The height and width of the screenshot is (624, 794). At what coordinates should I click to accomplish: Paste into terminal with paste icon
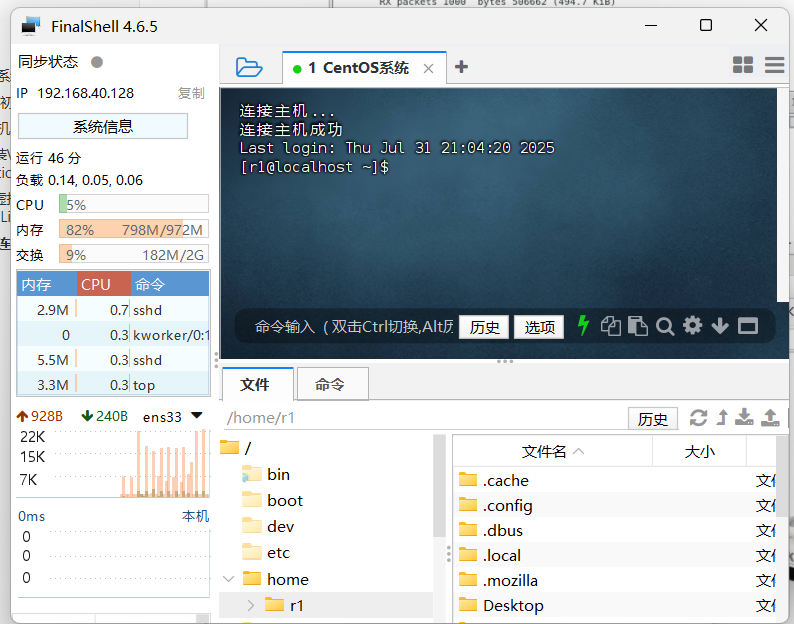point(638,326)
